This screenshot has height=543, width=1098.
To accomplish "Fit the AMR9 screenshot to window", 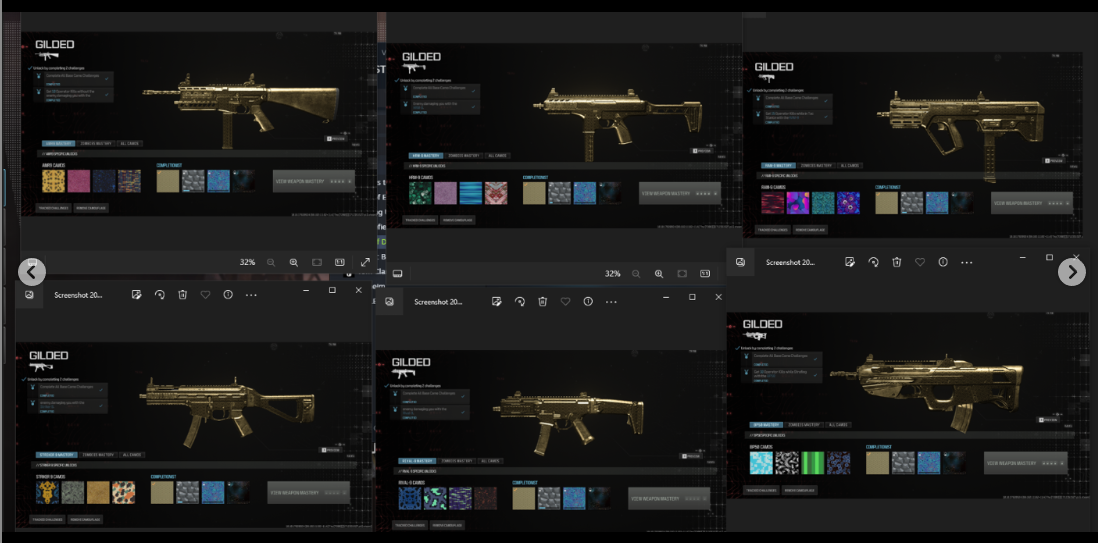I will [317, 262].
